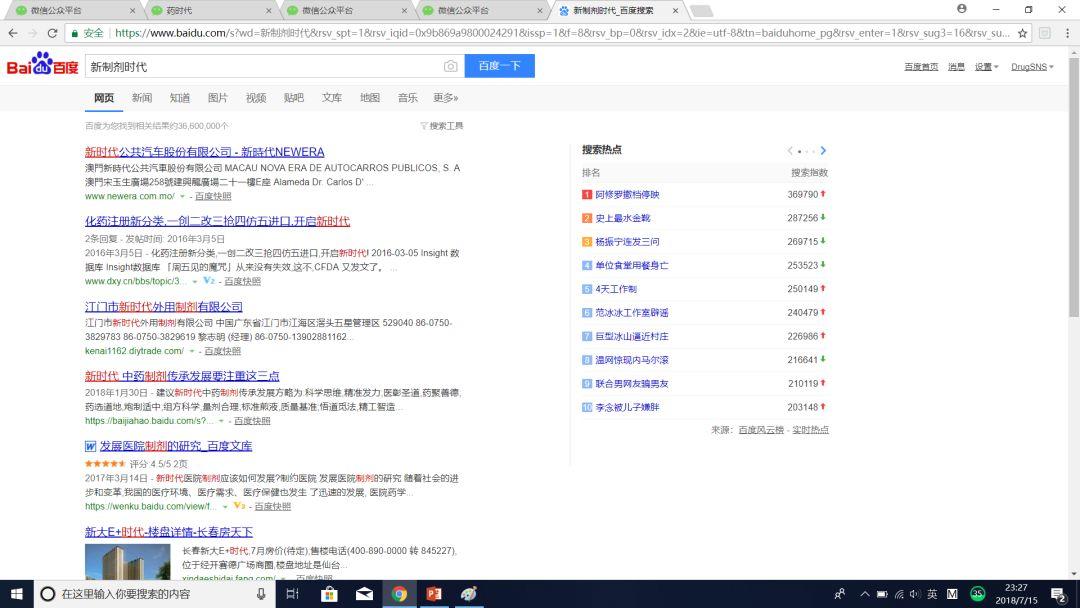Open the 江门市新时代外用制剂有限公司 result
This screenshot has width=1080, height=608.
[164, 307]
